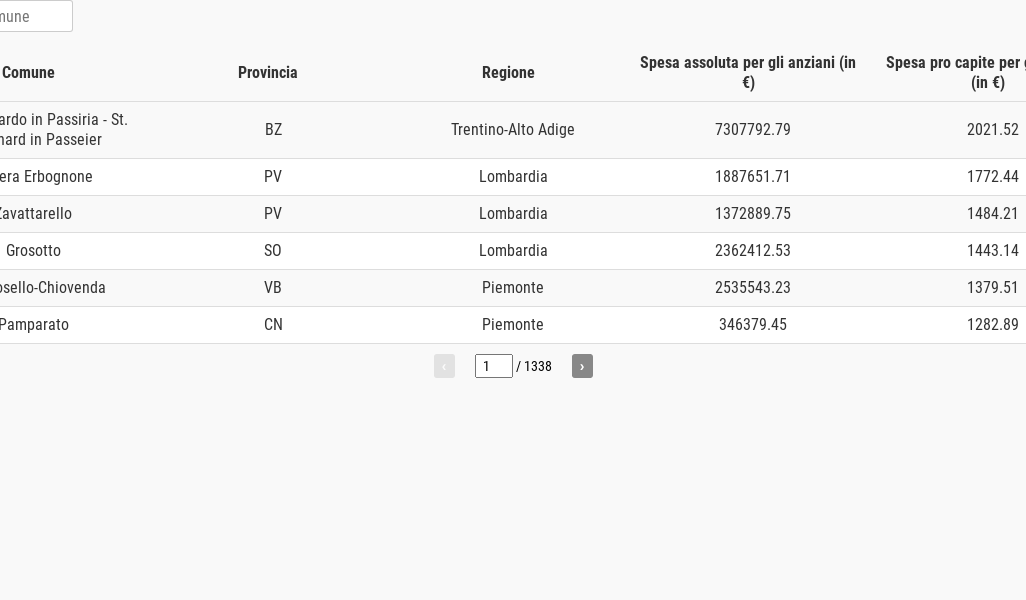
Task: Select the Pamparato comune row
Action: click(34, 324)
